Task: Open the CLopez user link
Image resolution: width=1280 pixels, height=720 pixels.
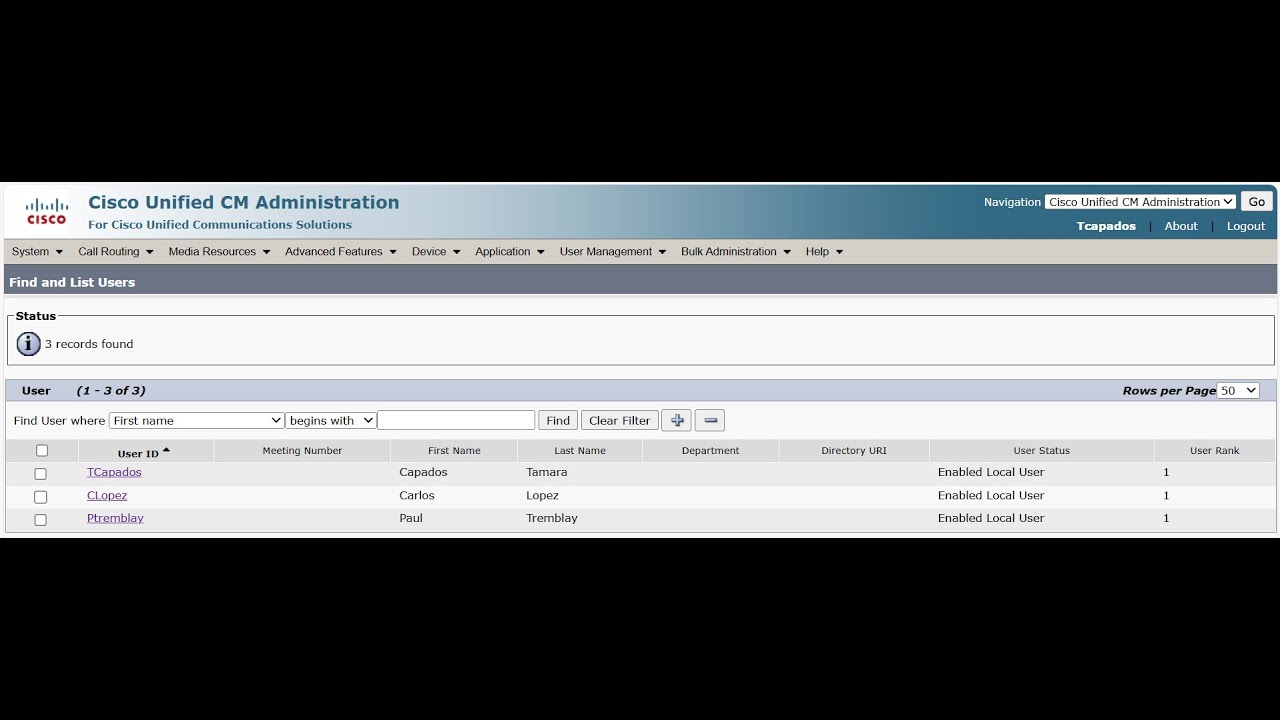Action: [x=107, y=495]
